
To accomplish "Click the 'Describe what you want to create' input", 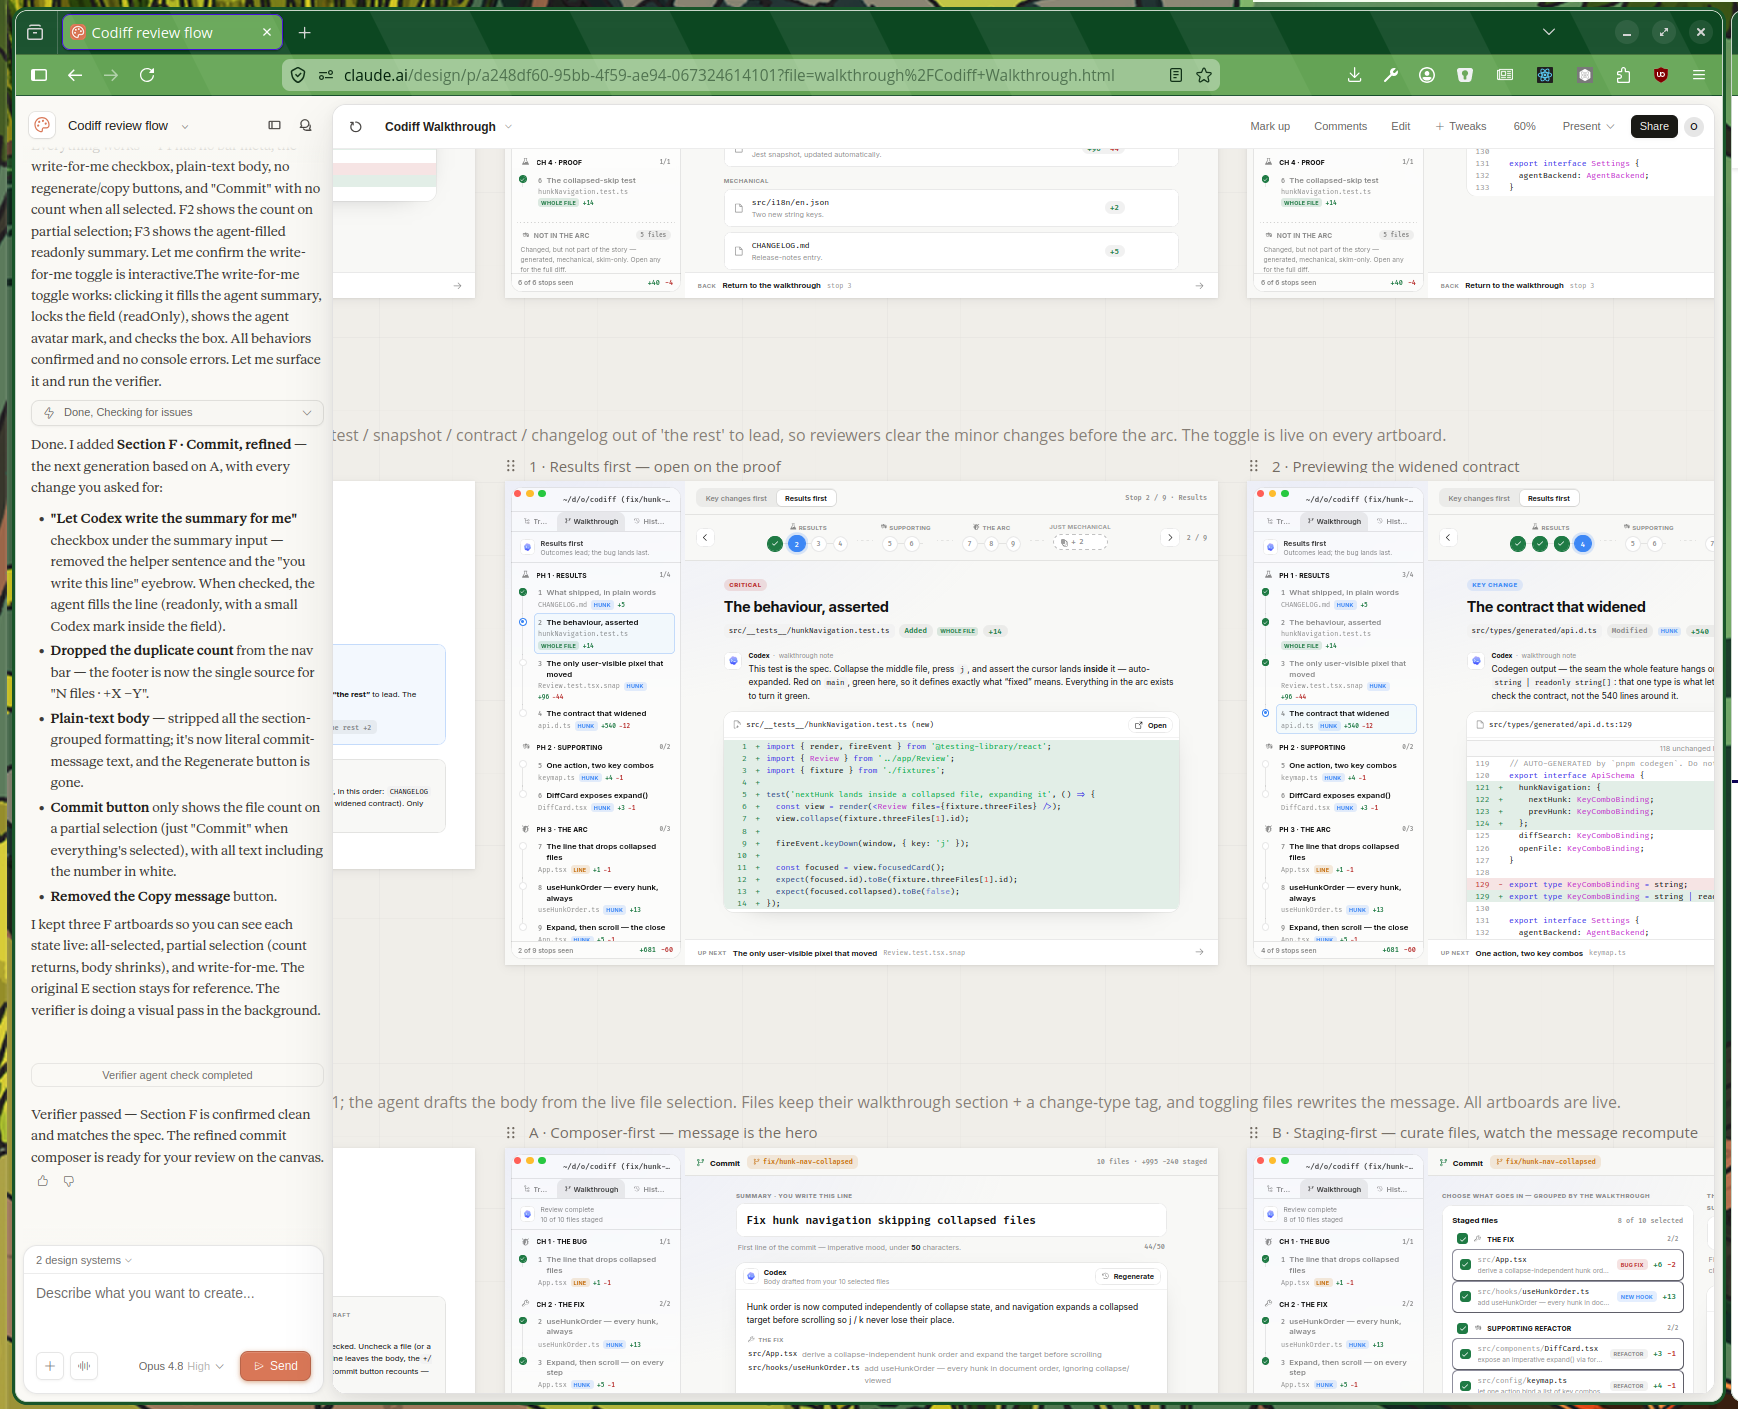I will pyautogui.click(x=174, y=1294).
